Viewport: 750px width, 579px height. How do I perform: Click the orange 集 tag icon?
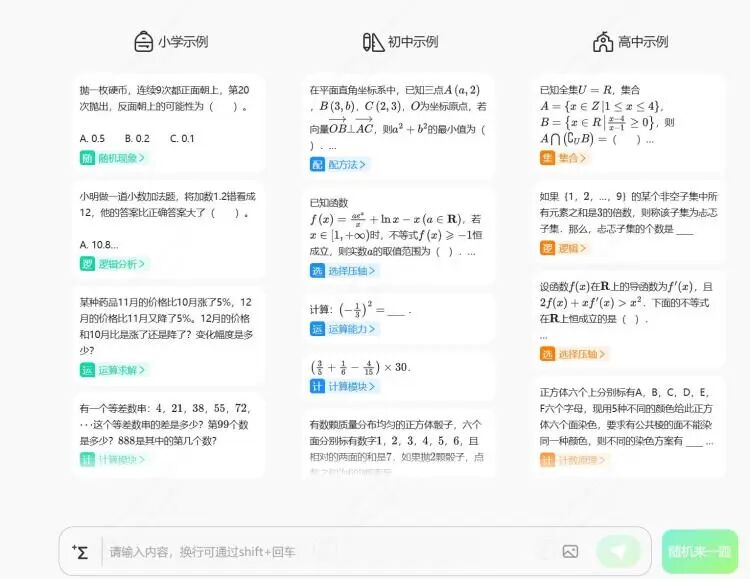(547, 158)
